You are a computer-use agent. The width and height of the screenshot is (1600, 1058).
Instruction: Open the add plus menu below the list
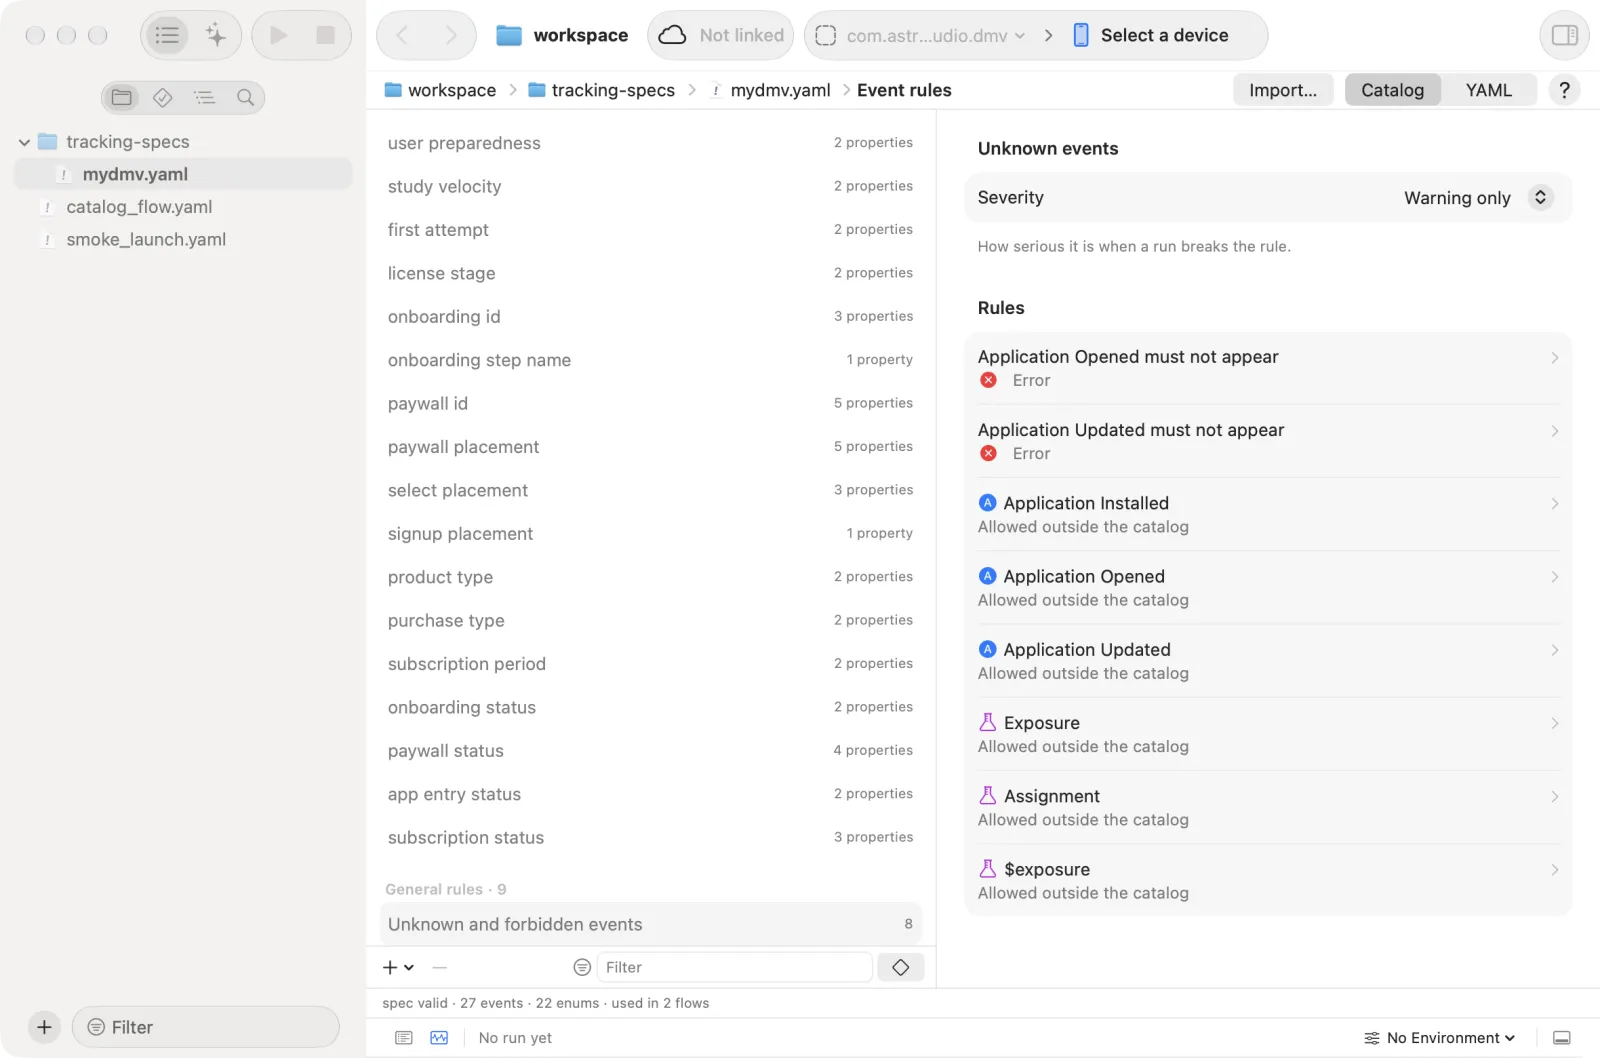[x=398, y=968]
